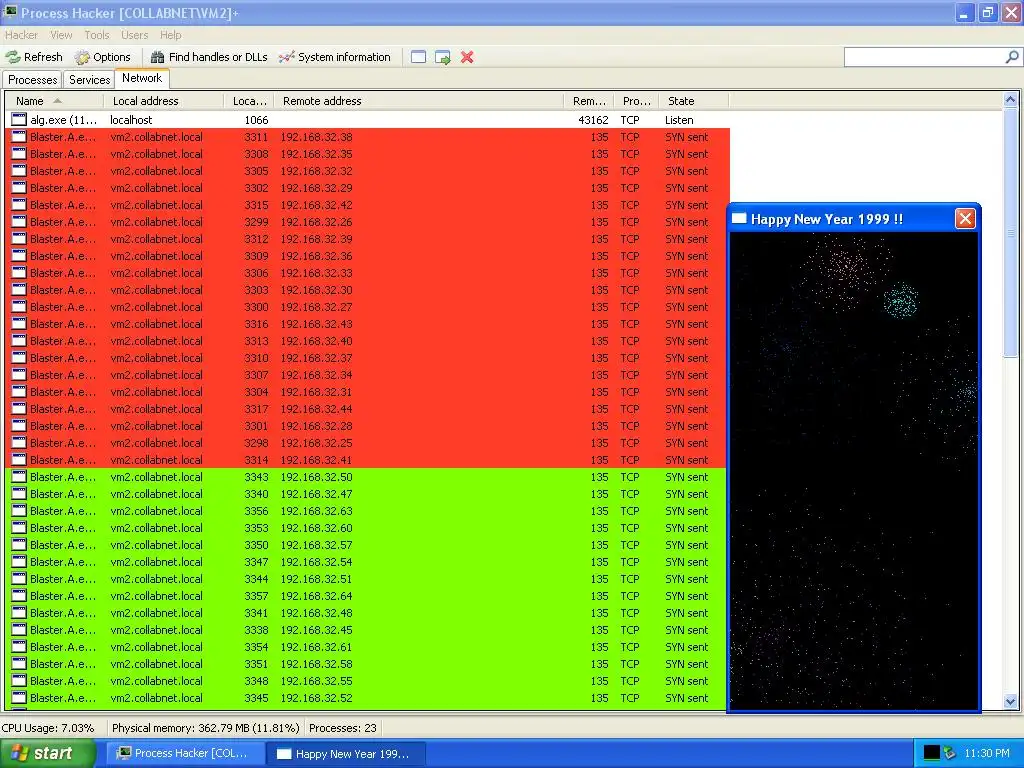Click Blaster icon for remote 192.168.32.41

tap(19, 459)
